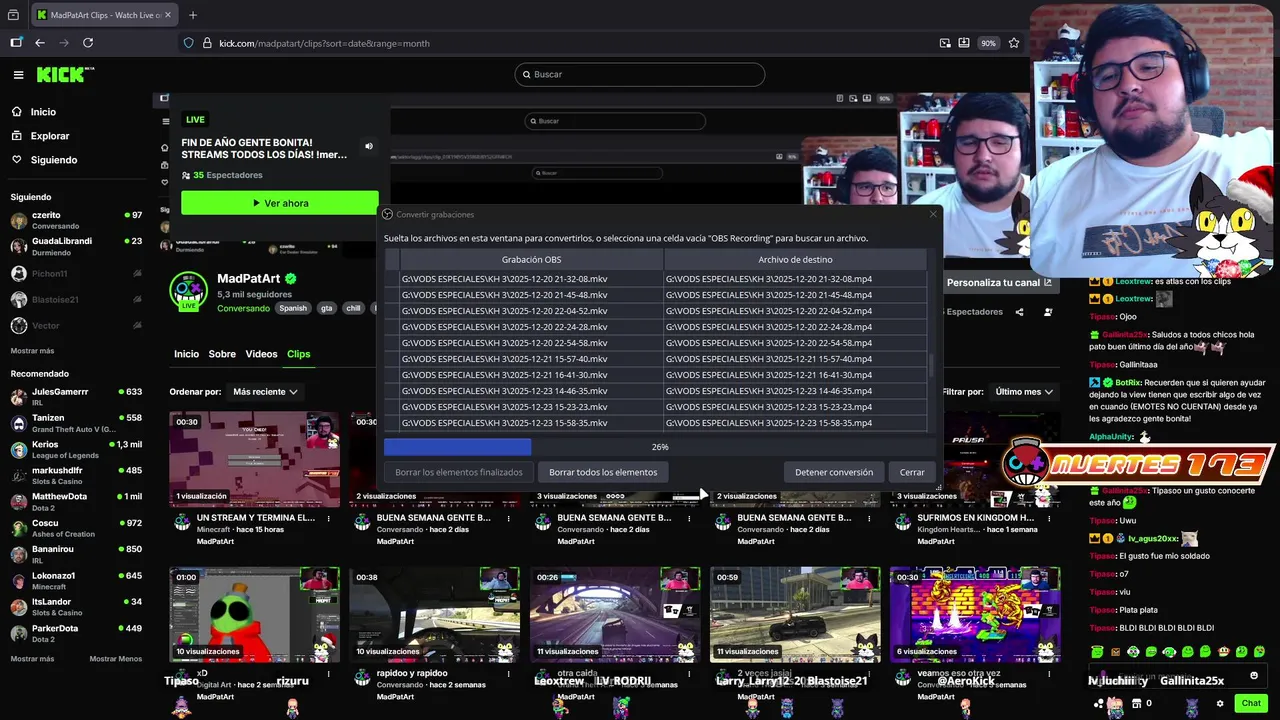Click the gta tag

[326, 308]
